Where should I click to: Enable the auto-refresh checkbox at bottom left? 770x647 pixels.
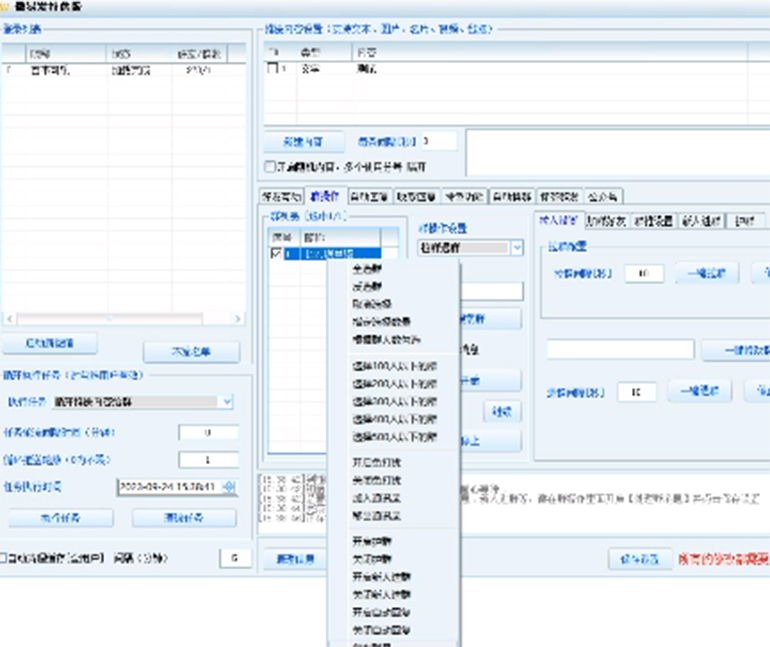coord(4,557)
